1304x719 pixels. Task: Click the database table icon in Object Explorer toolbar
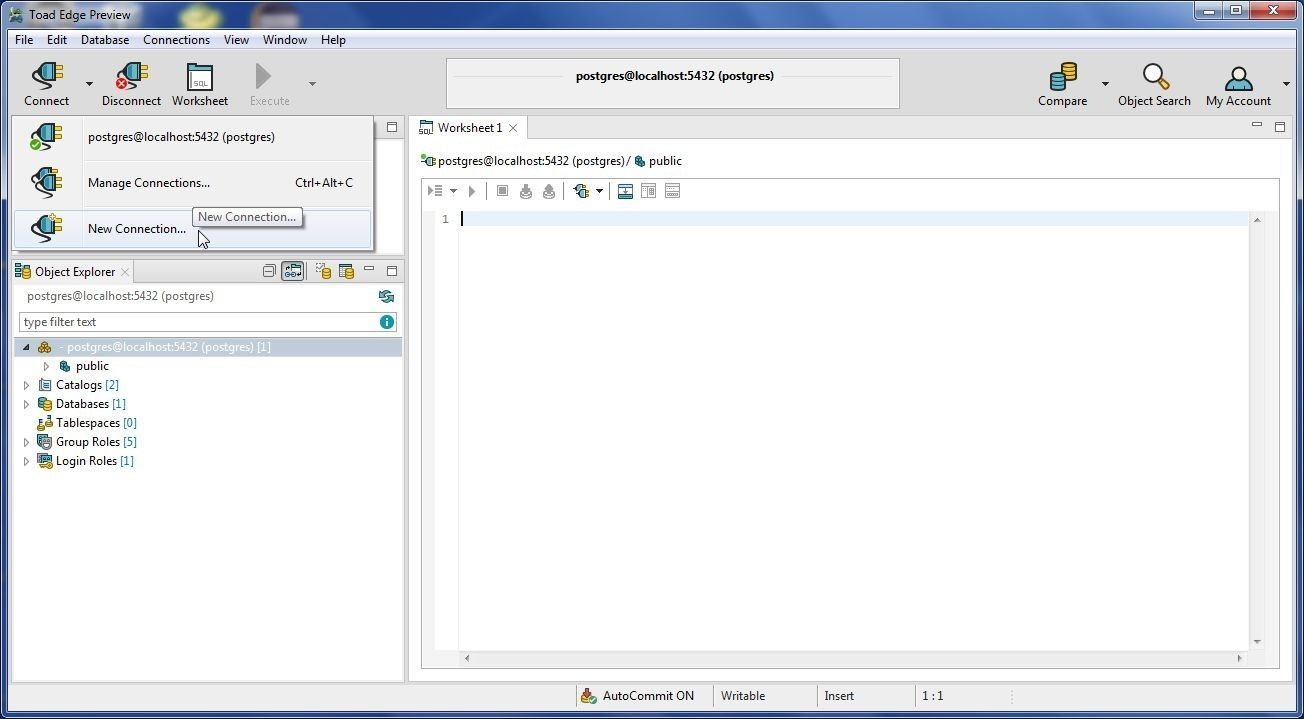[x=346, y=271]
